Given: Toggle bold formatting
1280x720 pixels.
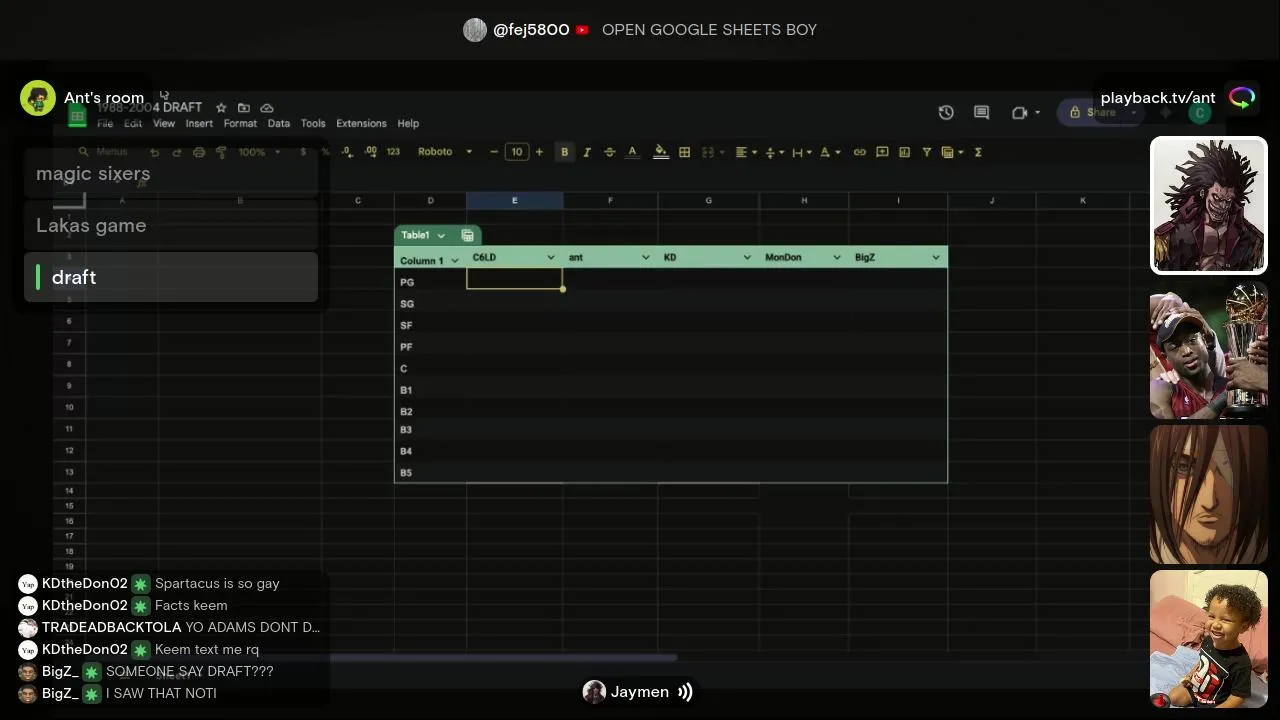Looking at the screenshot, I should [564, 152].
